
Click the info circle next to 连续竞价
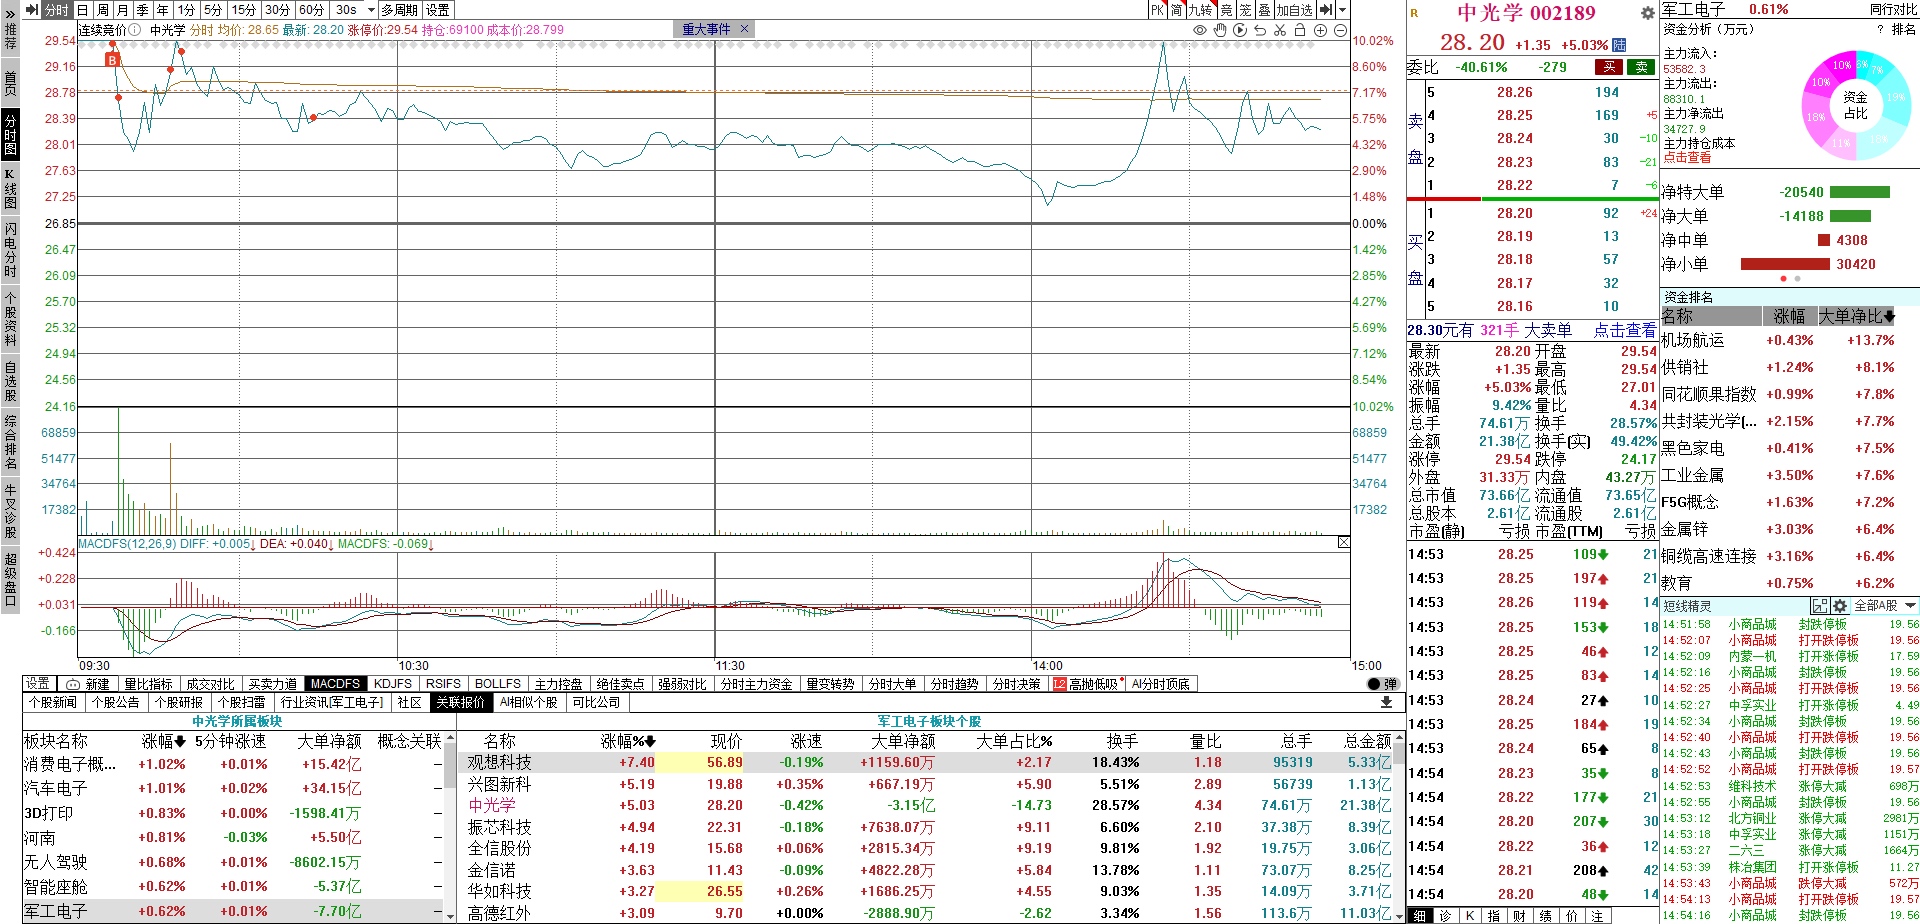(134, 30)
